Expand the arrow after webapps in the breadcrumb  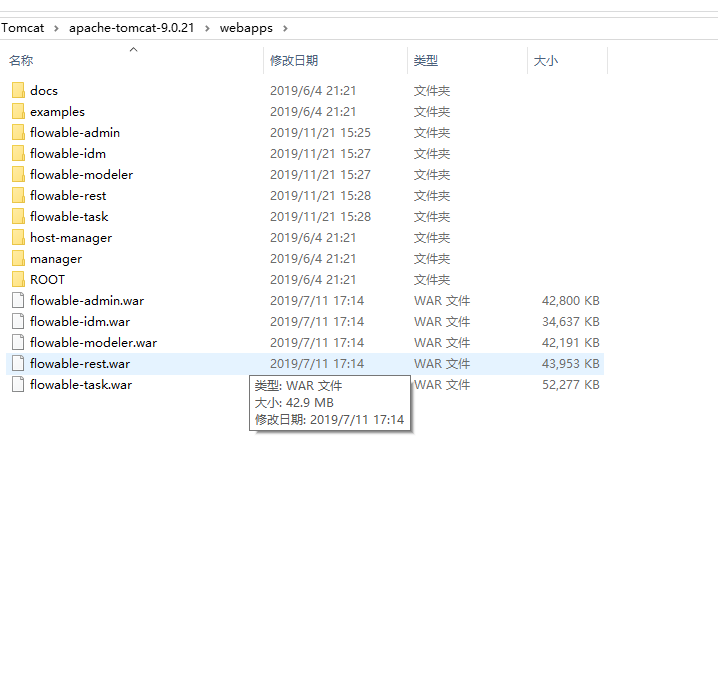click(x=285, y=28)
